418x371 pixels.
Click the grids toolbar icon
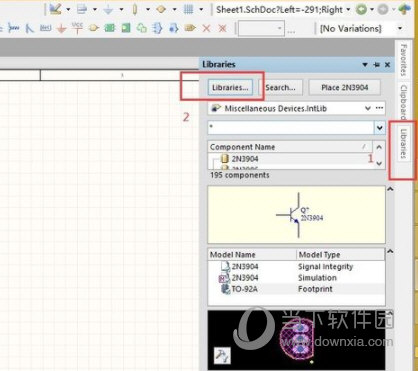pyautogui.click(x=188, y=9)
